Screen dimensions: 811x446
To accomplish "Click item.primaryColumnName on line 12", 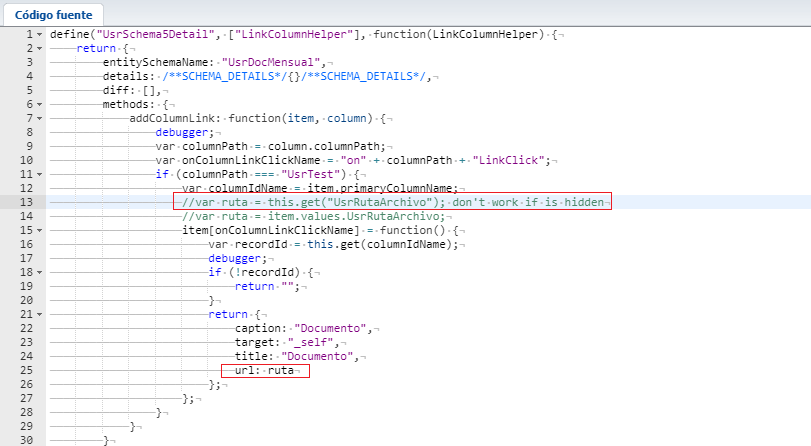I will pos(380,188).
